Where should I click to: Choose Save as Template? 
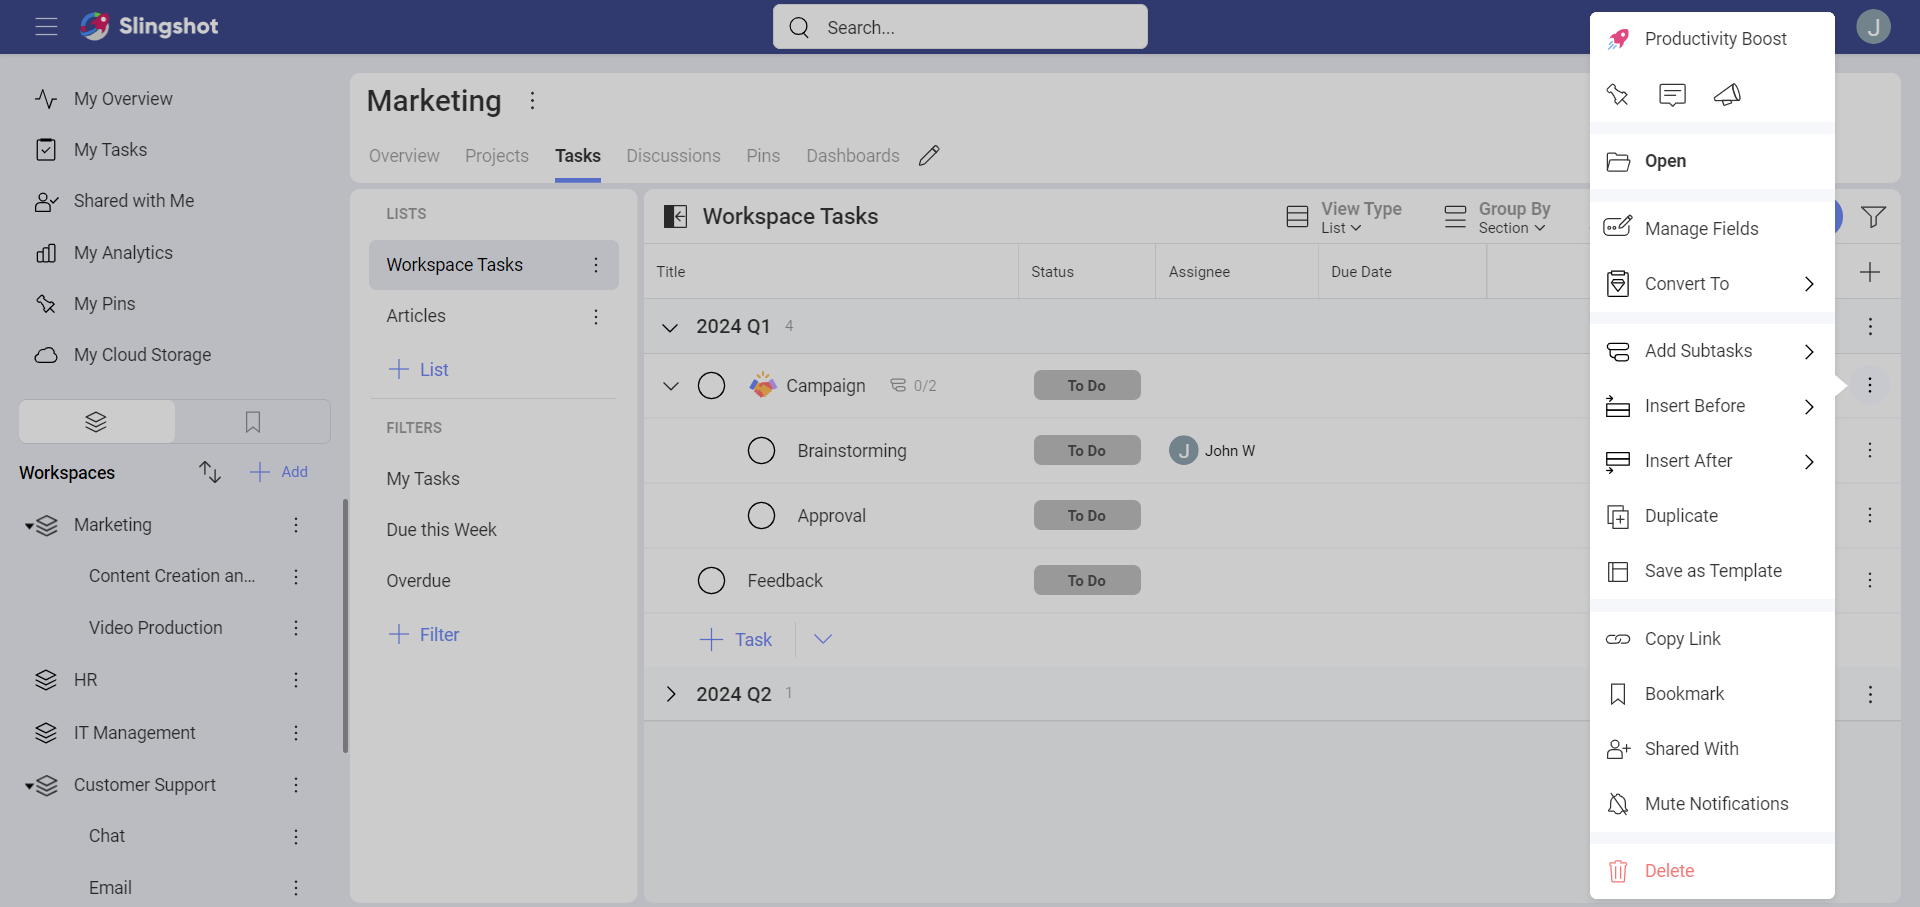(1712, 571)
